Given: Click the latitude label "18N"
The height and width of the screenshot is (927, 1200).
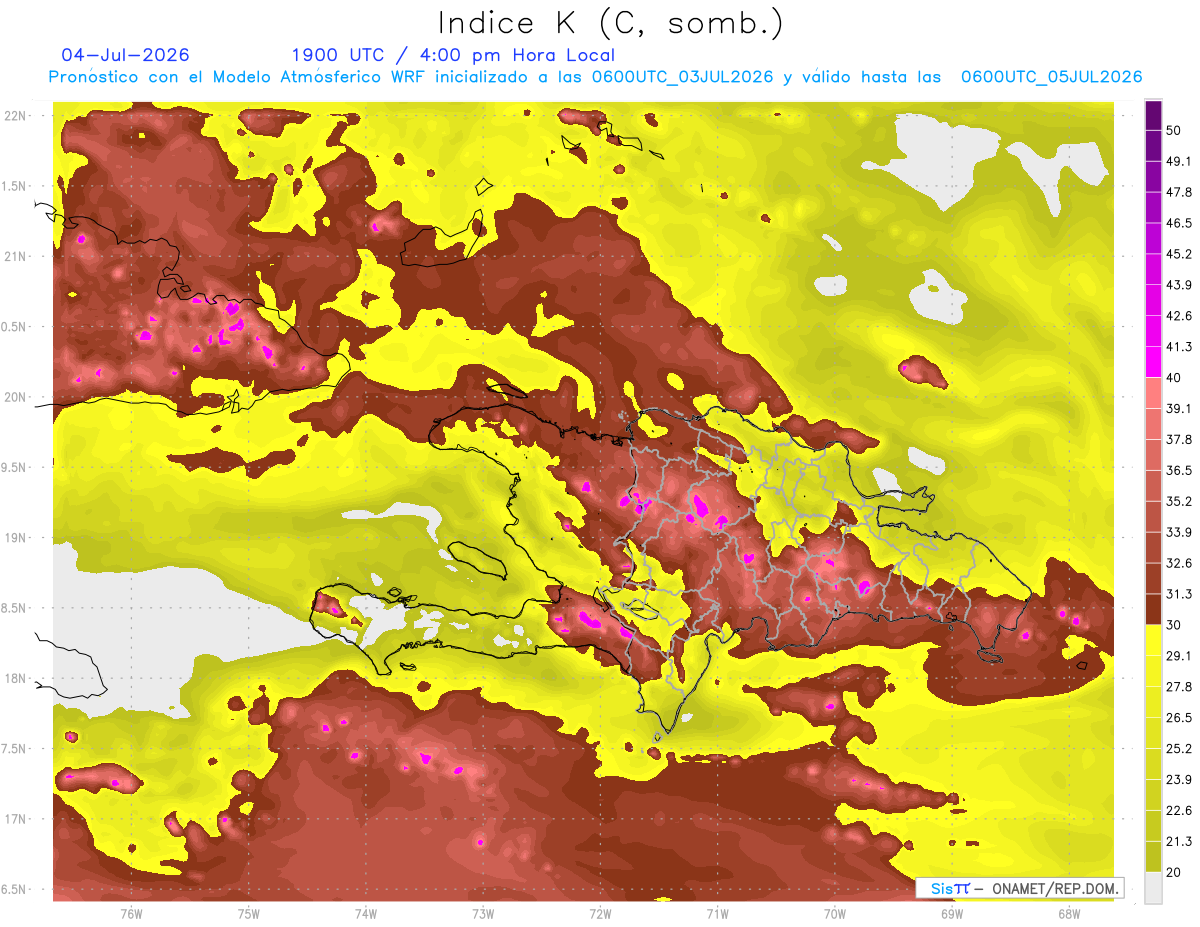Looking at the screenshot, I should (15, 678).
